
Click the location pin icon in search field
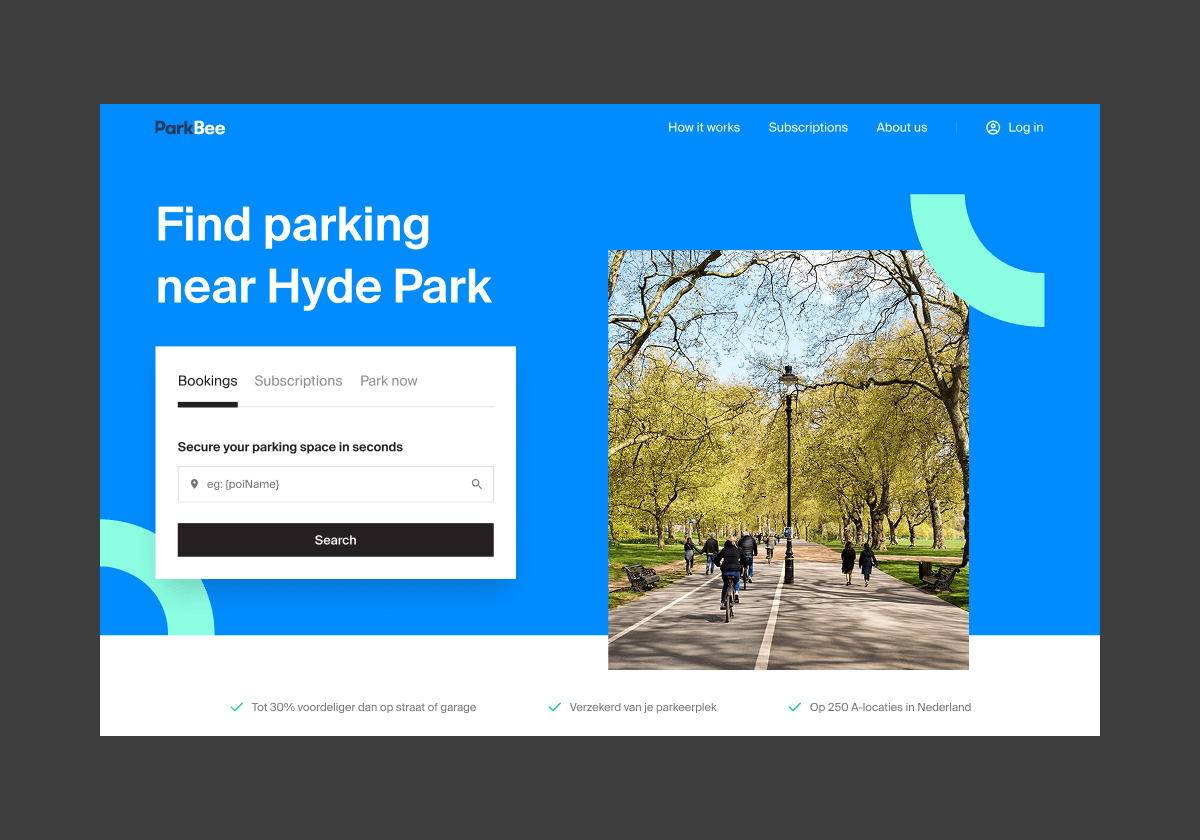coord(194,484)
